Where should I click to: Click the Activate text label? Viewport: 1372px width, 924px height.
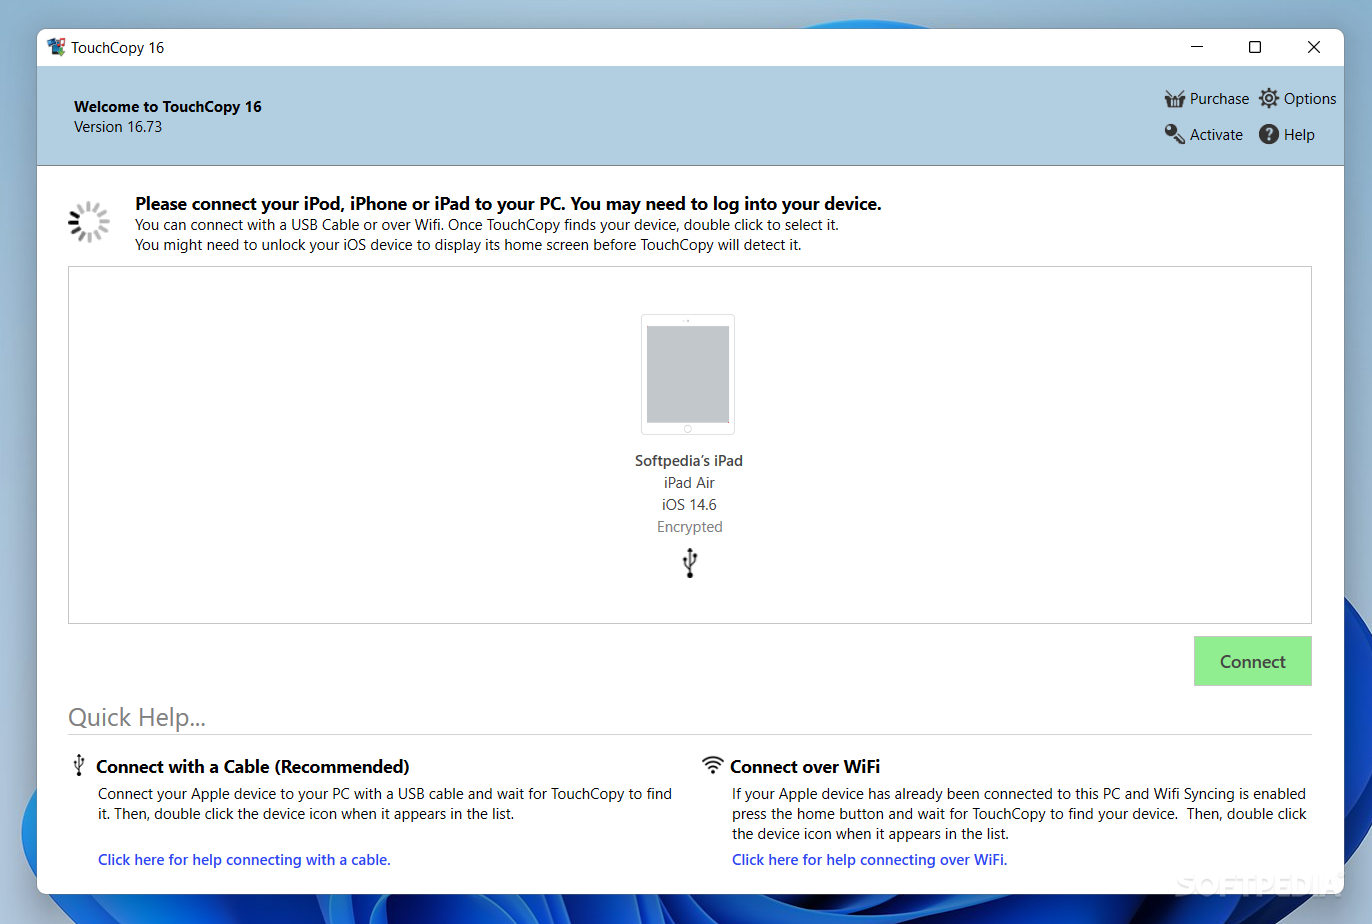[x=1216, y=135]
